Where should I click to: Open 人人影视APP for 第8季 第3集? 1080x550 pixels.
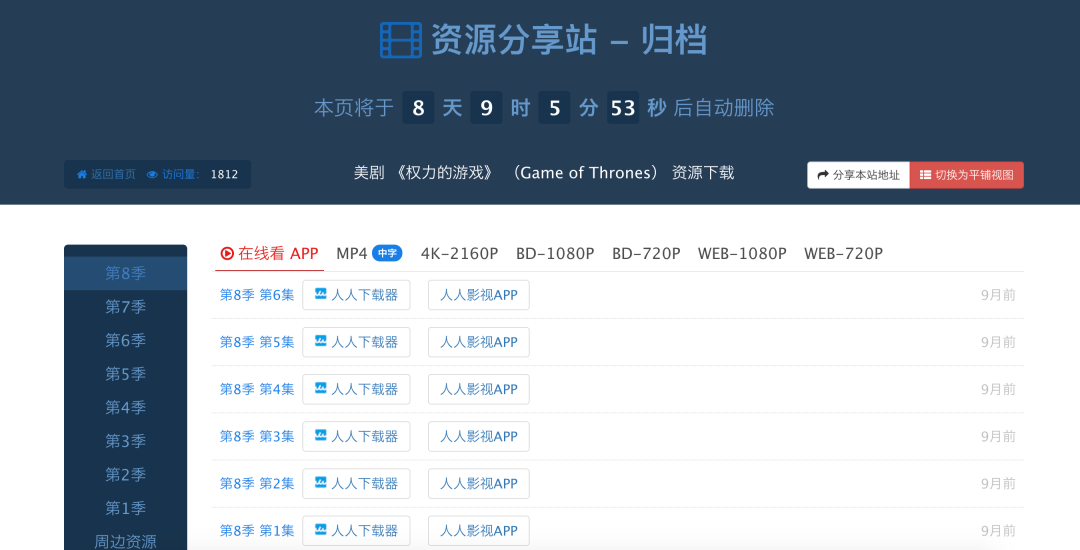coord(479,436)
